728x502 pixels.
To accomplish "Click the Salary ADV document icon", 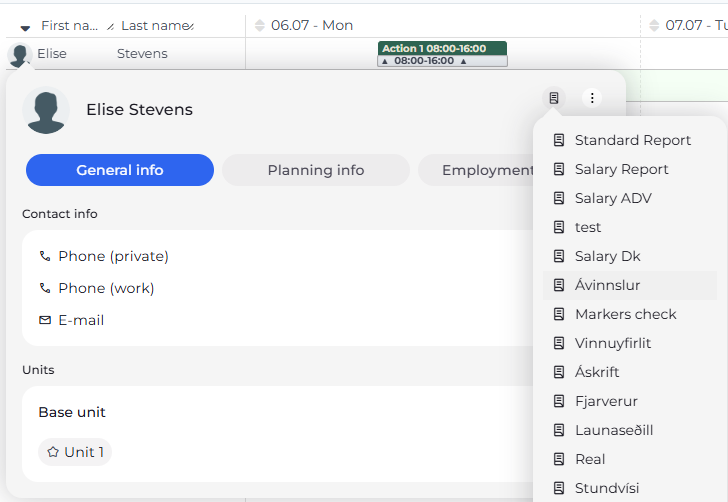I will (x=559, y=198).
